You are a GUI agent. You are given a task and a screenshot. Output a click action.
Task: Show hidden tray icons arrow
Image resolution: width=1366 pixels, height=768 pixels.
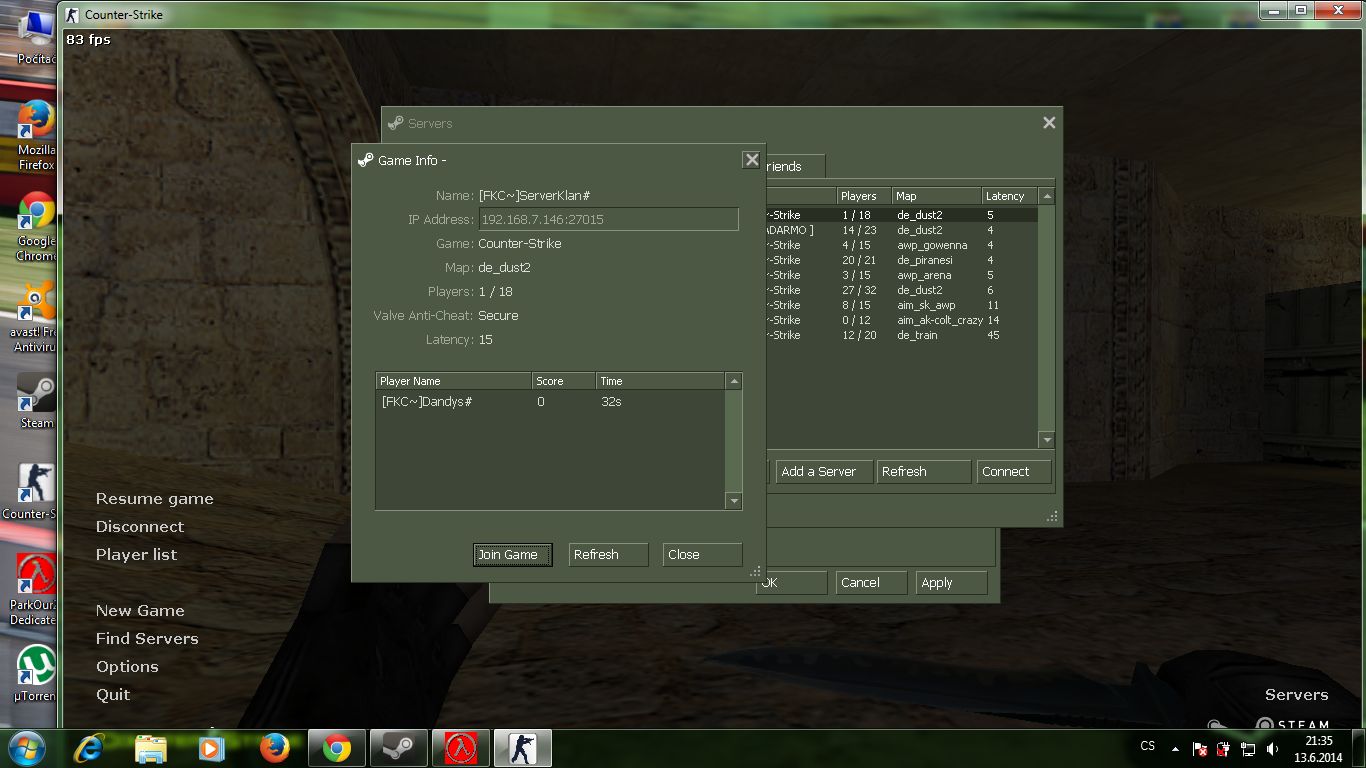point(1176,749)
